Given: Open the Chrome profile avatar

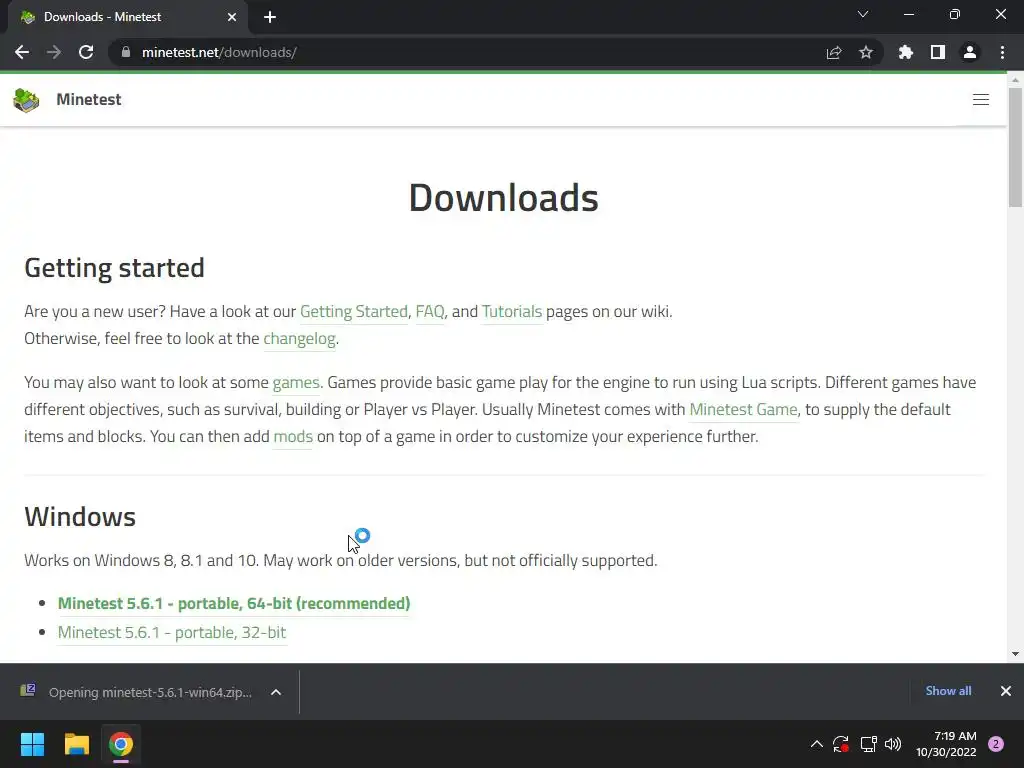Looking at the screenshot, I should [970, 52].
